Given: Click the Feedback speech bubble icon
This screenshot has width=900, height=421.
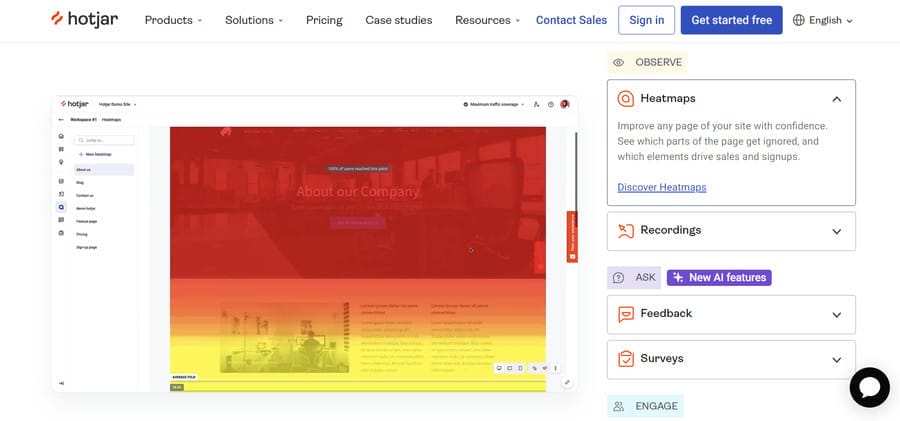Looking at the screenshot, I should tap(626, 314).
